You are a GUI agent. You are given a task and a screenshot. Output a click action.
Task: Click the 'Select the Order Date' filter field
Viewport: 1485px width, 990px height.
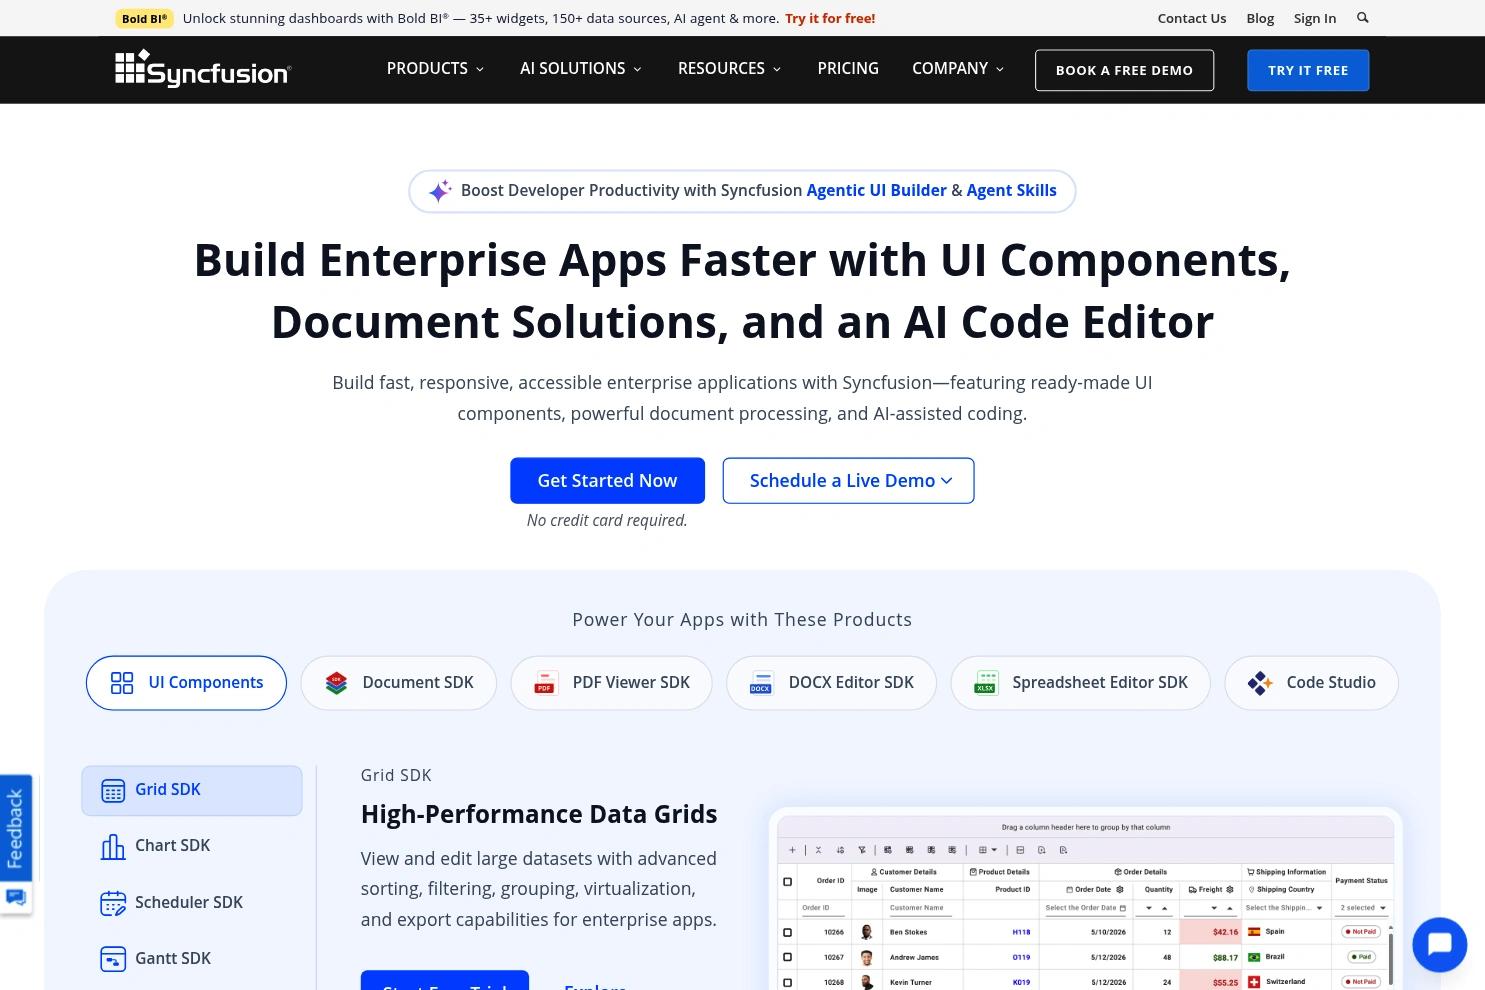(1086, 908)
